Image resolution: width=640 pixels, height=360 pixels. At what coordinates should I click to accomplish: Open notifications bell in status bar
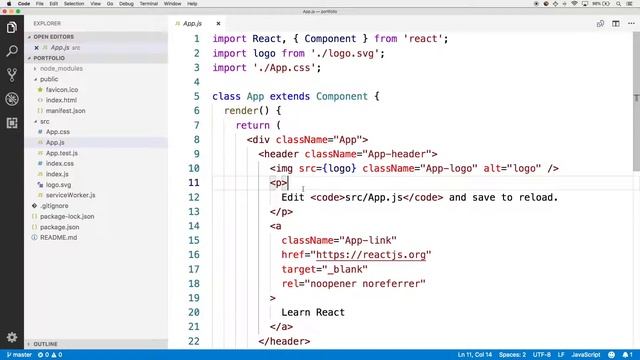point(628,355)
